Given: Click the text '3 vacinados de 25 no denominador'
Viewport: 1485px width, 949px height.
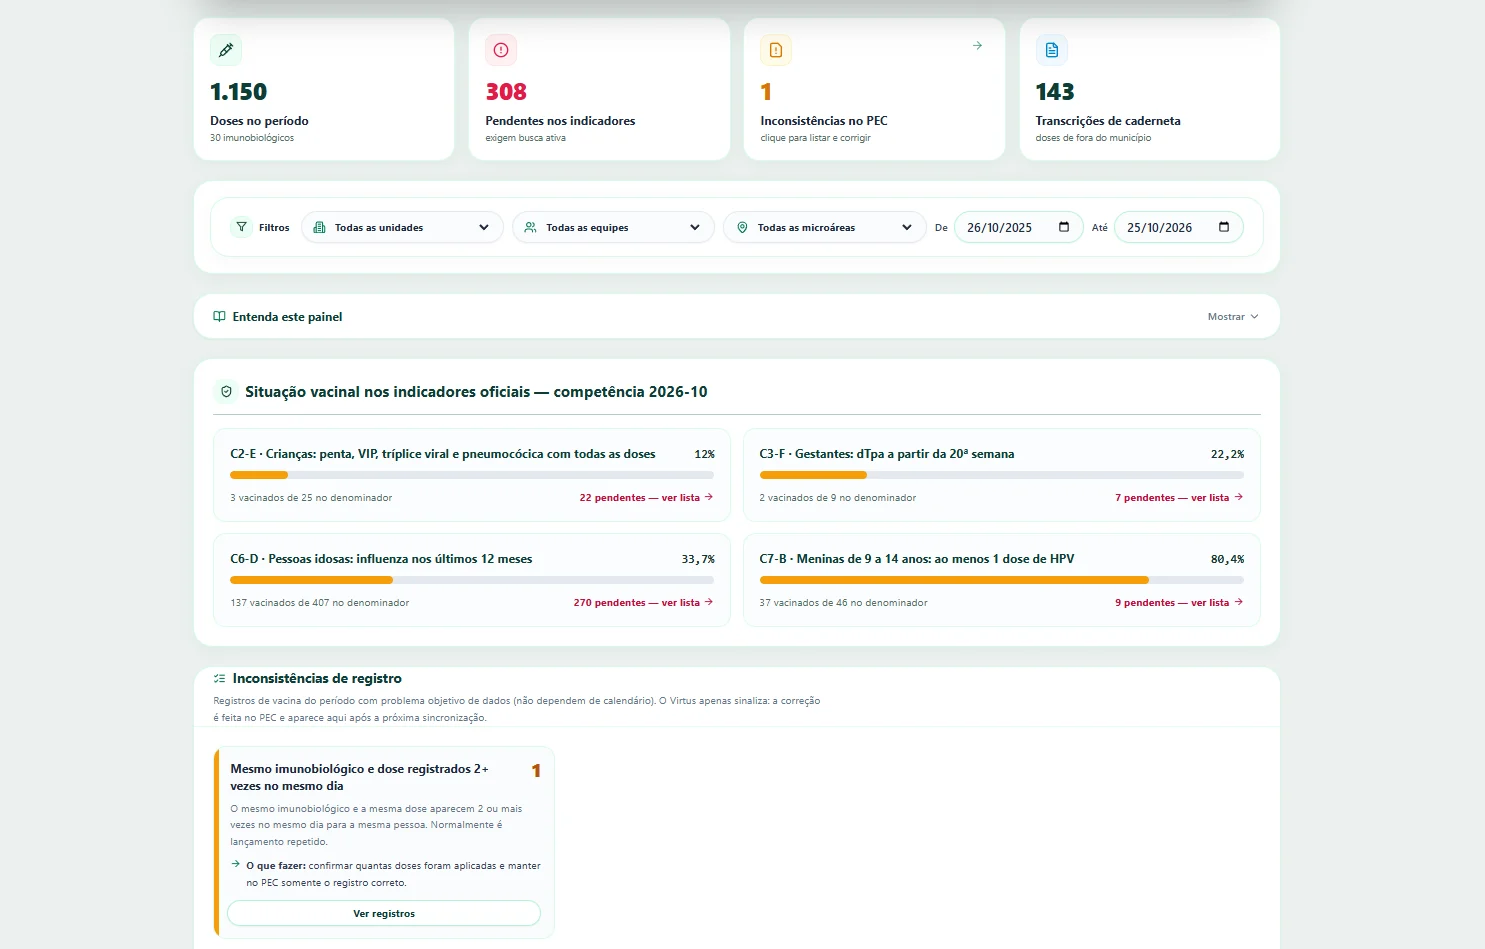Looking at the screenshot, I should coord(311,498).
